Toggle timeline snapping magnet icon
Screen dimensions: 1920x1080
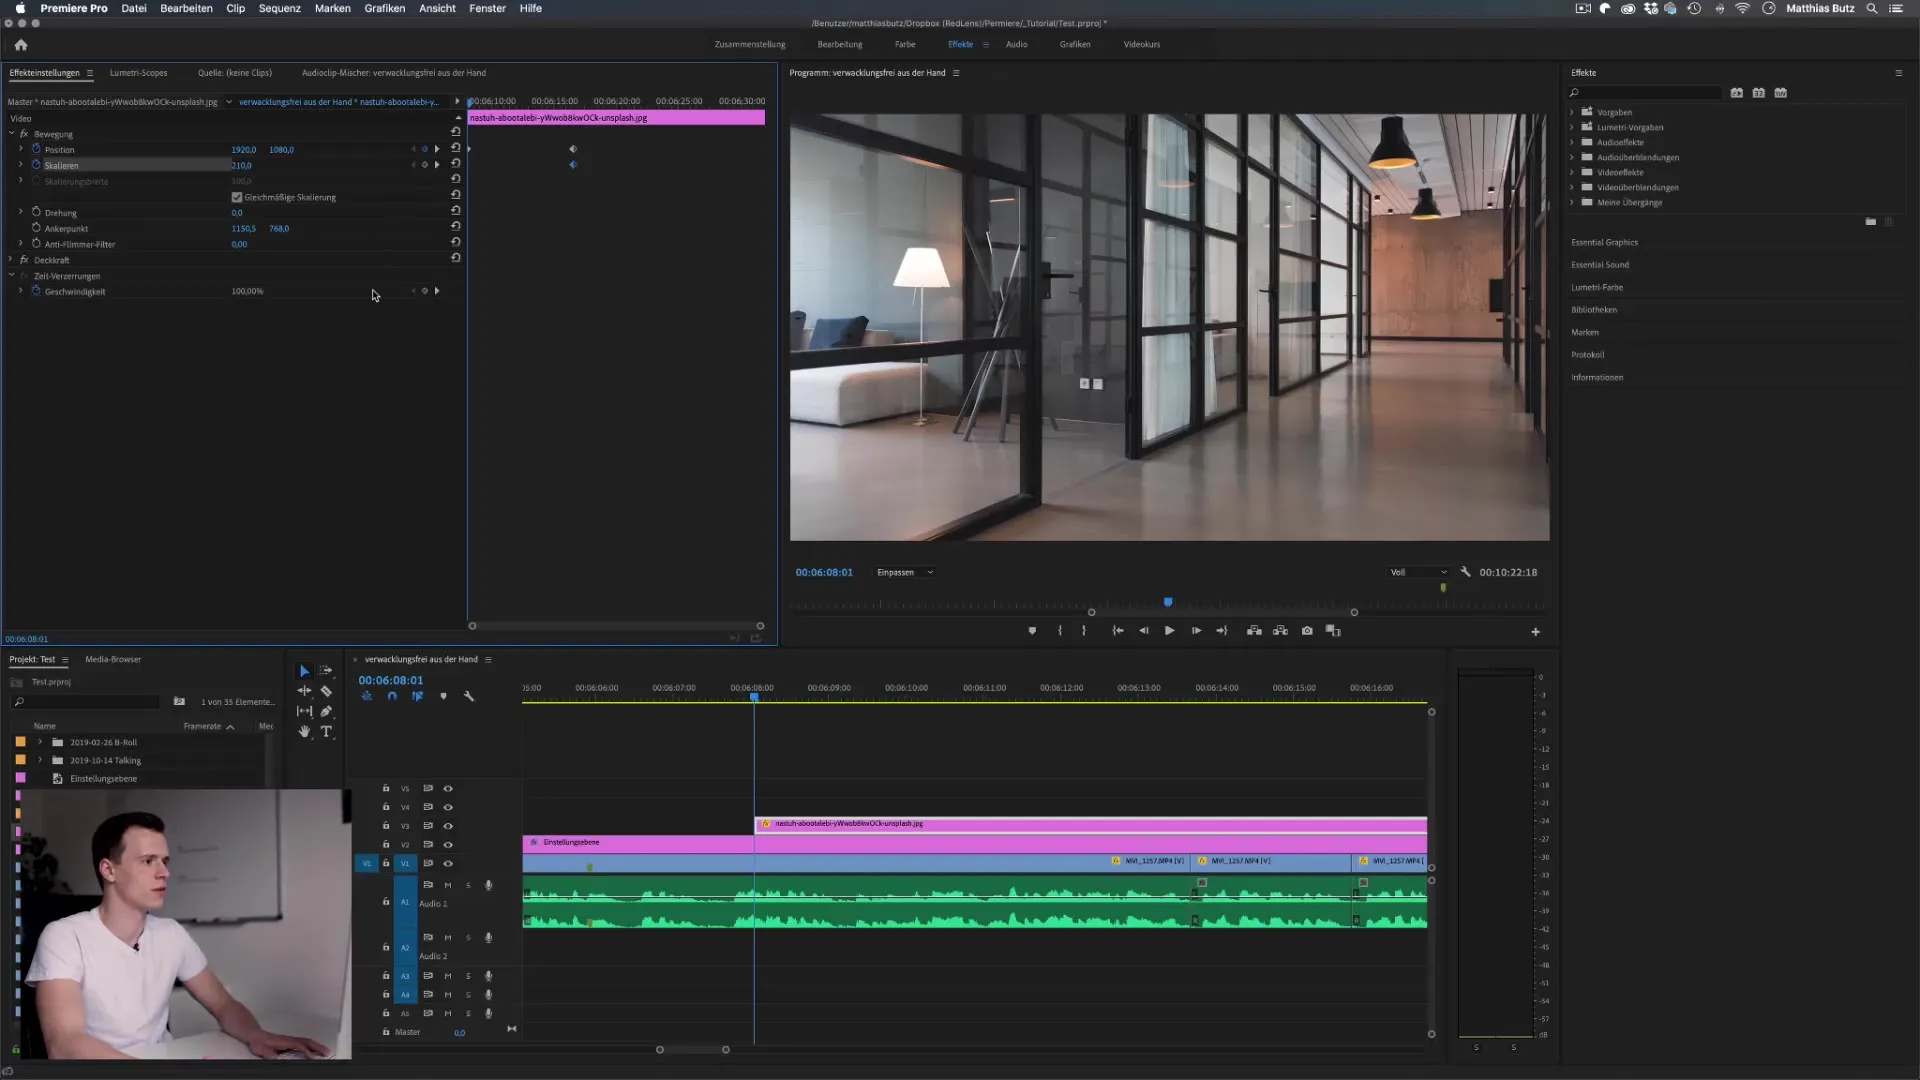(392, 696)
